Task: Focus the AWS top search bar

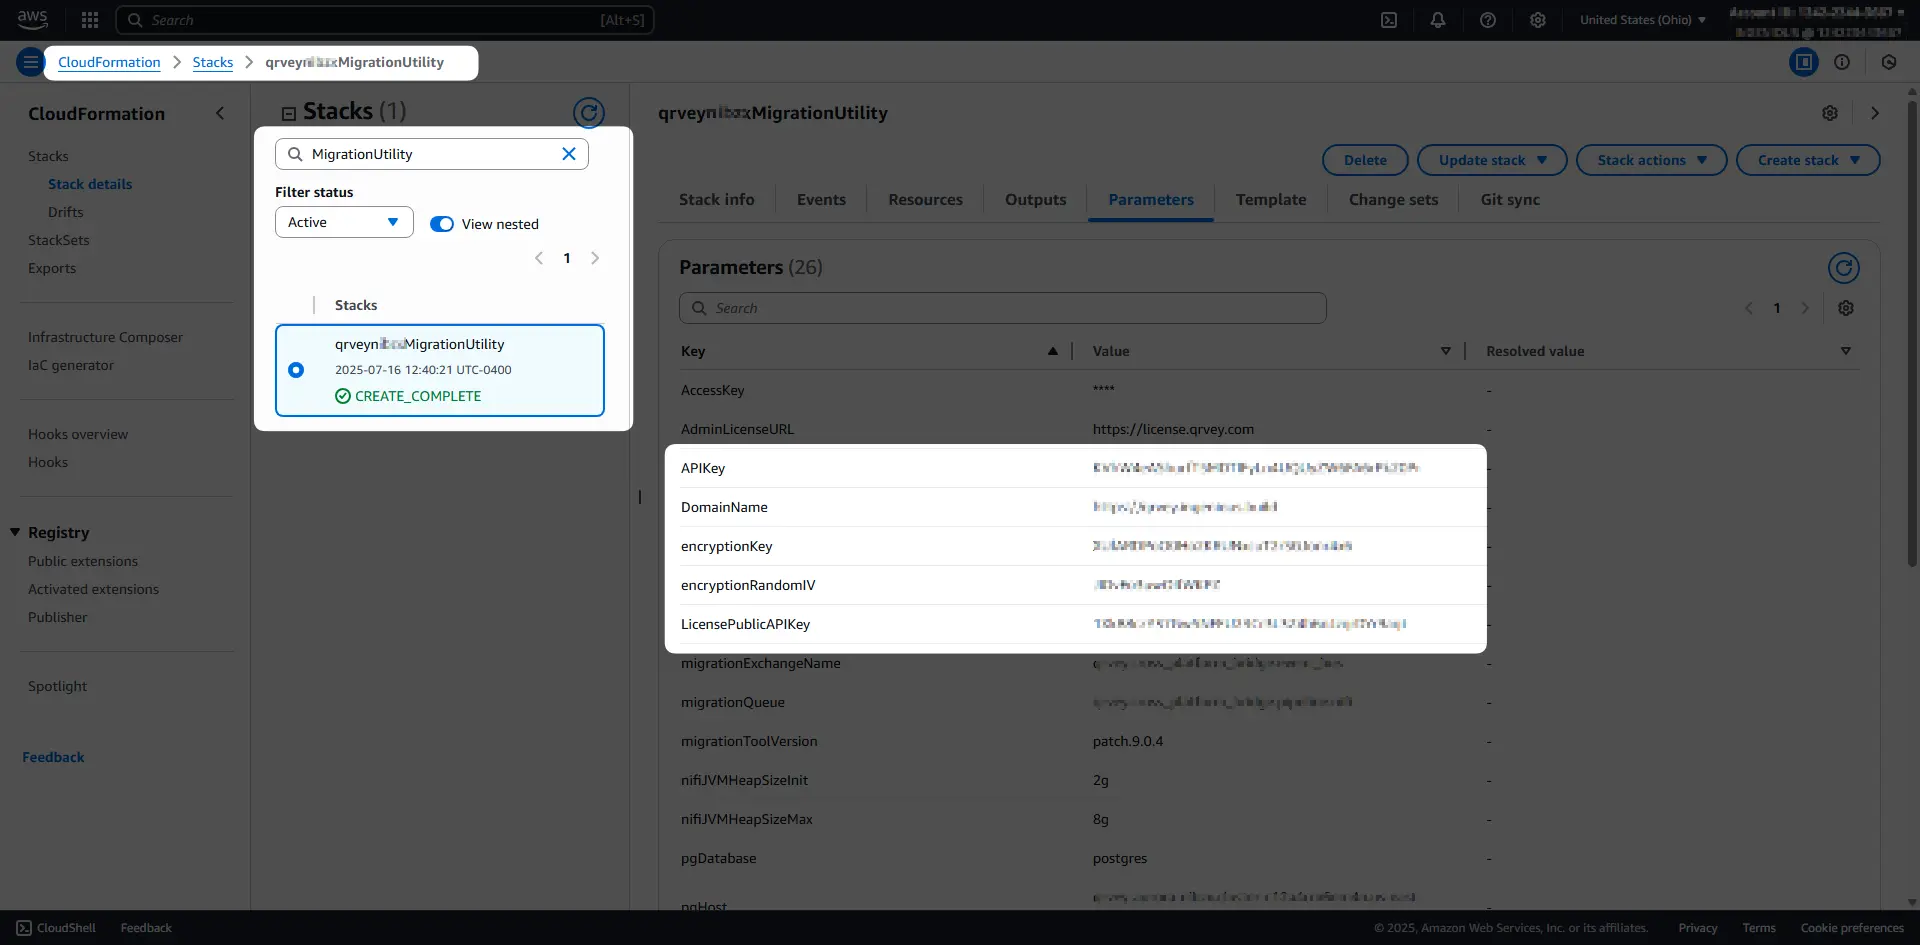Action: coord(385,20)
